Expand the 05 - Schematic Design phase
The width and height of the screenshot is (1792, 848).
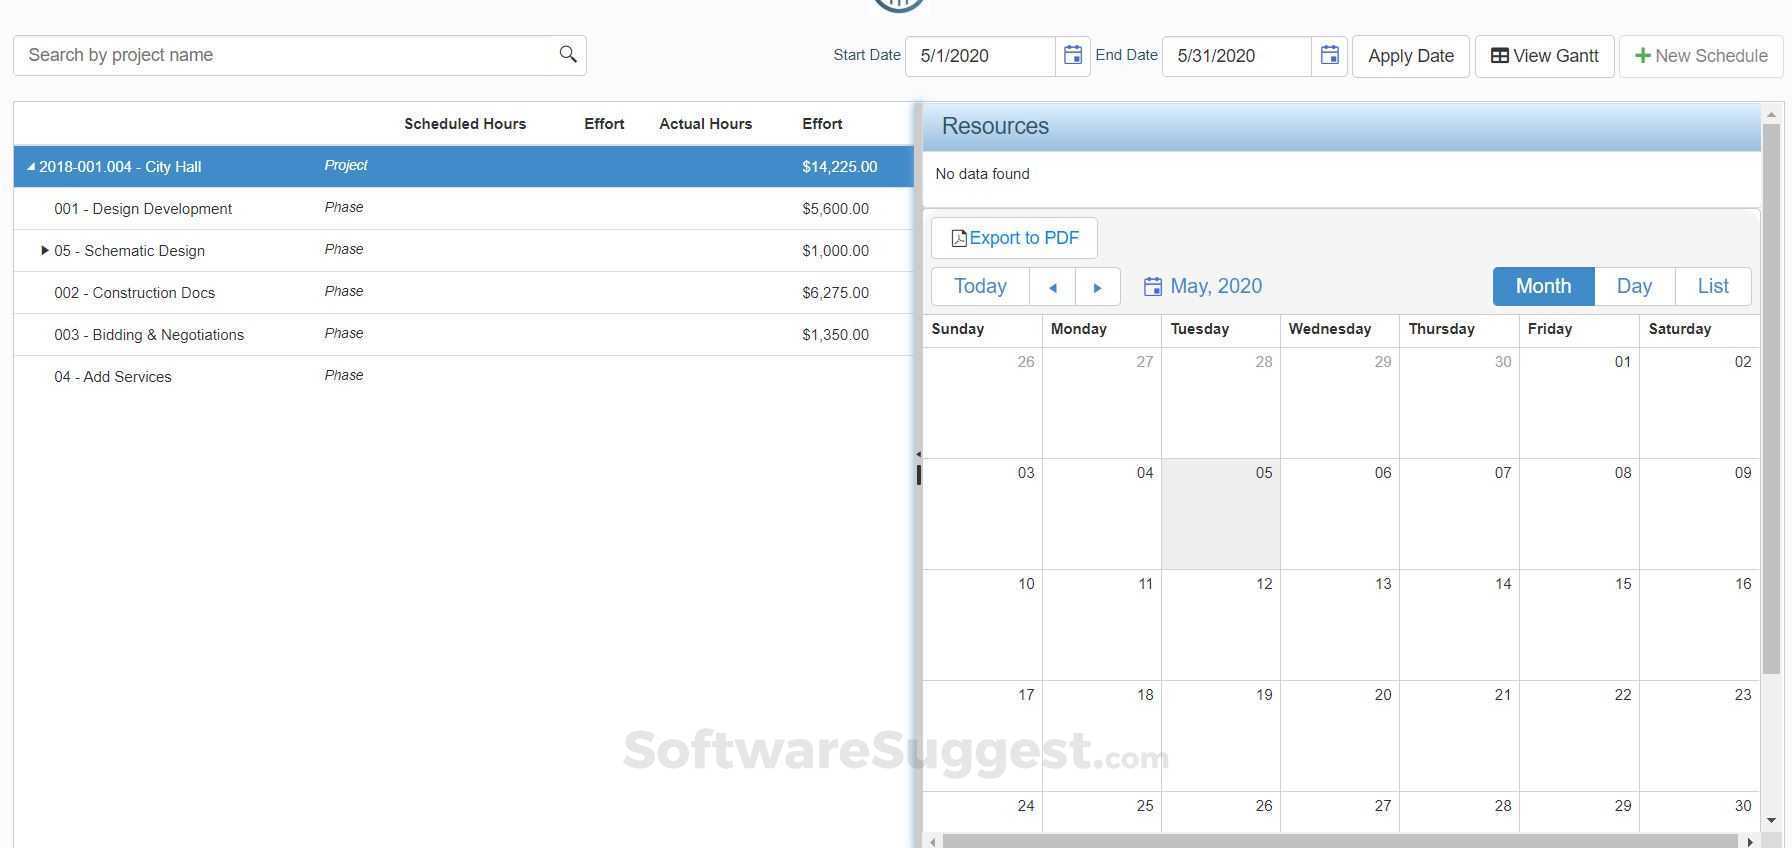click(x=44, y=250)
